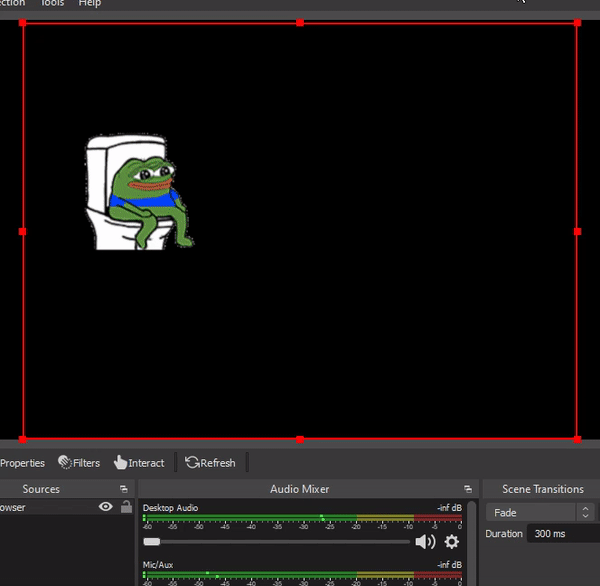Screen dimensions: 600x586
Task: Toggle lock icon on Browser source
Action: click(127, 507)
